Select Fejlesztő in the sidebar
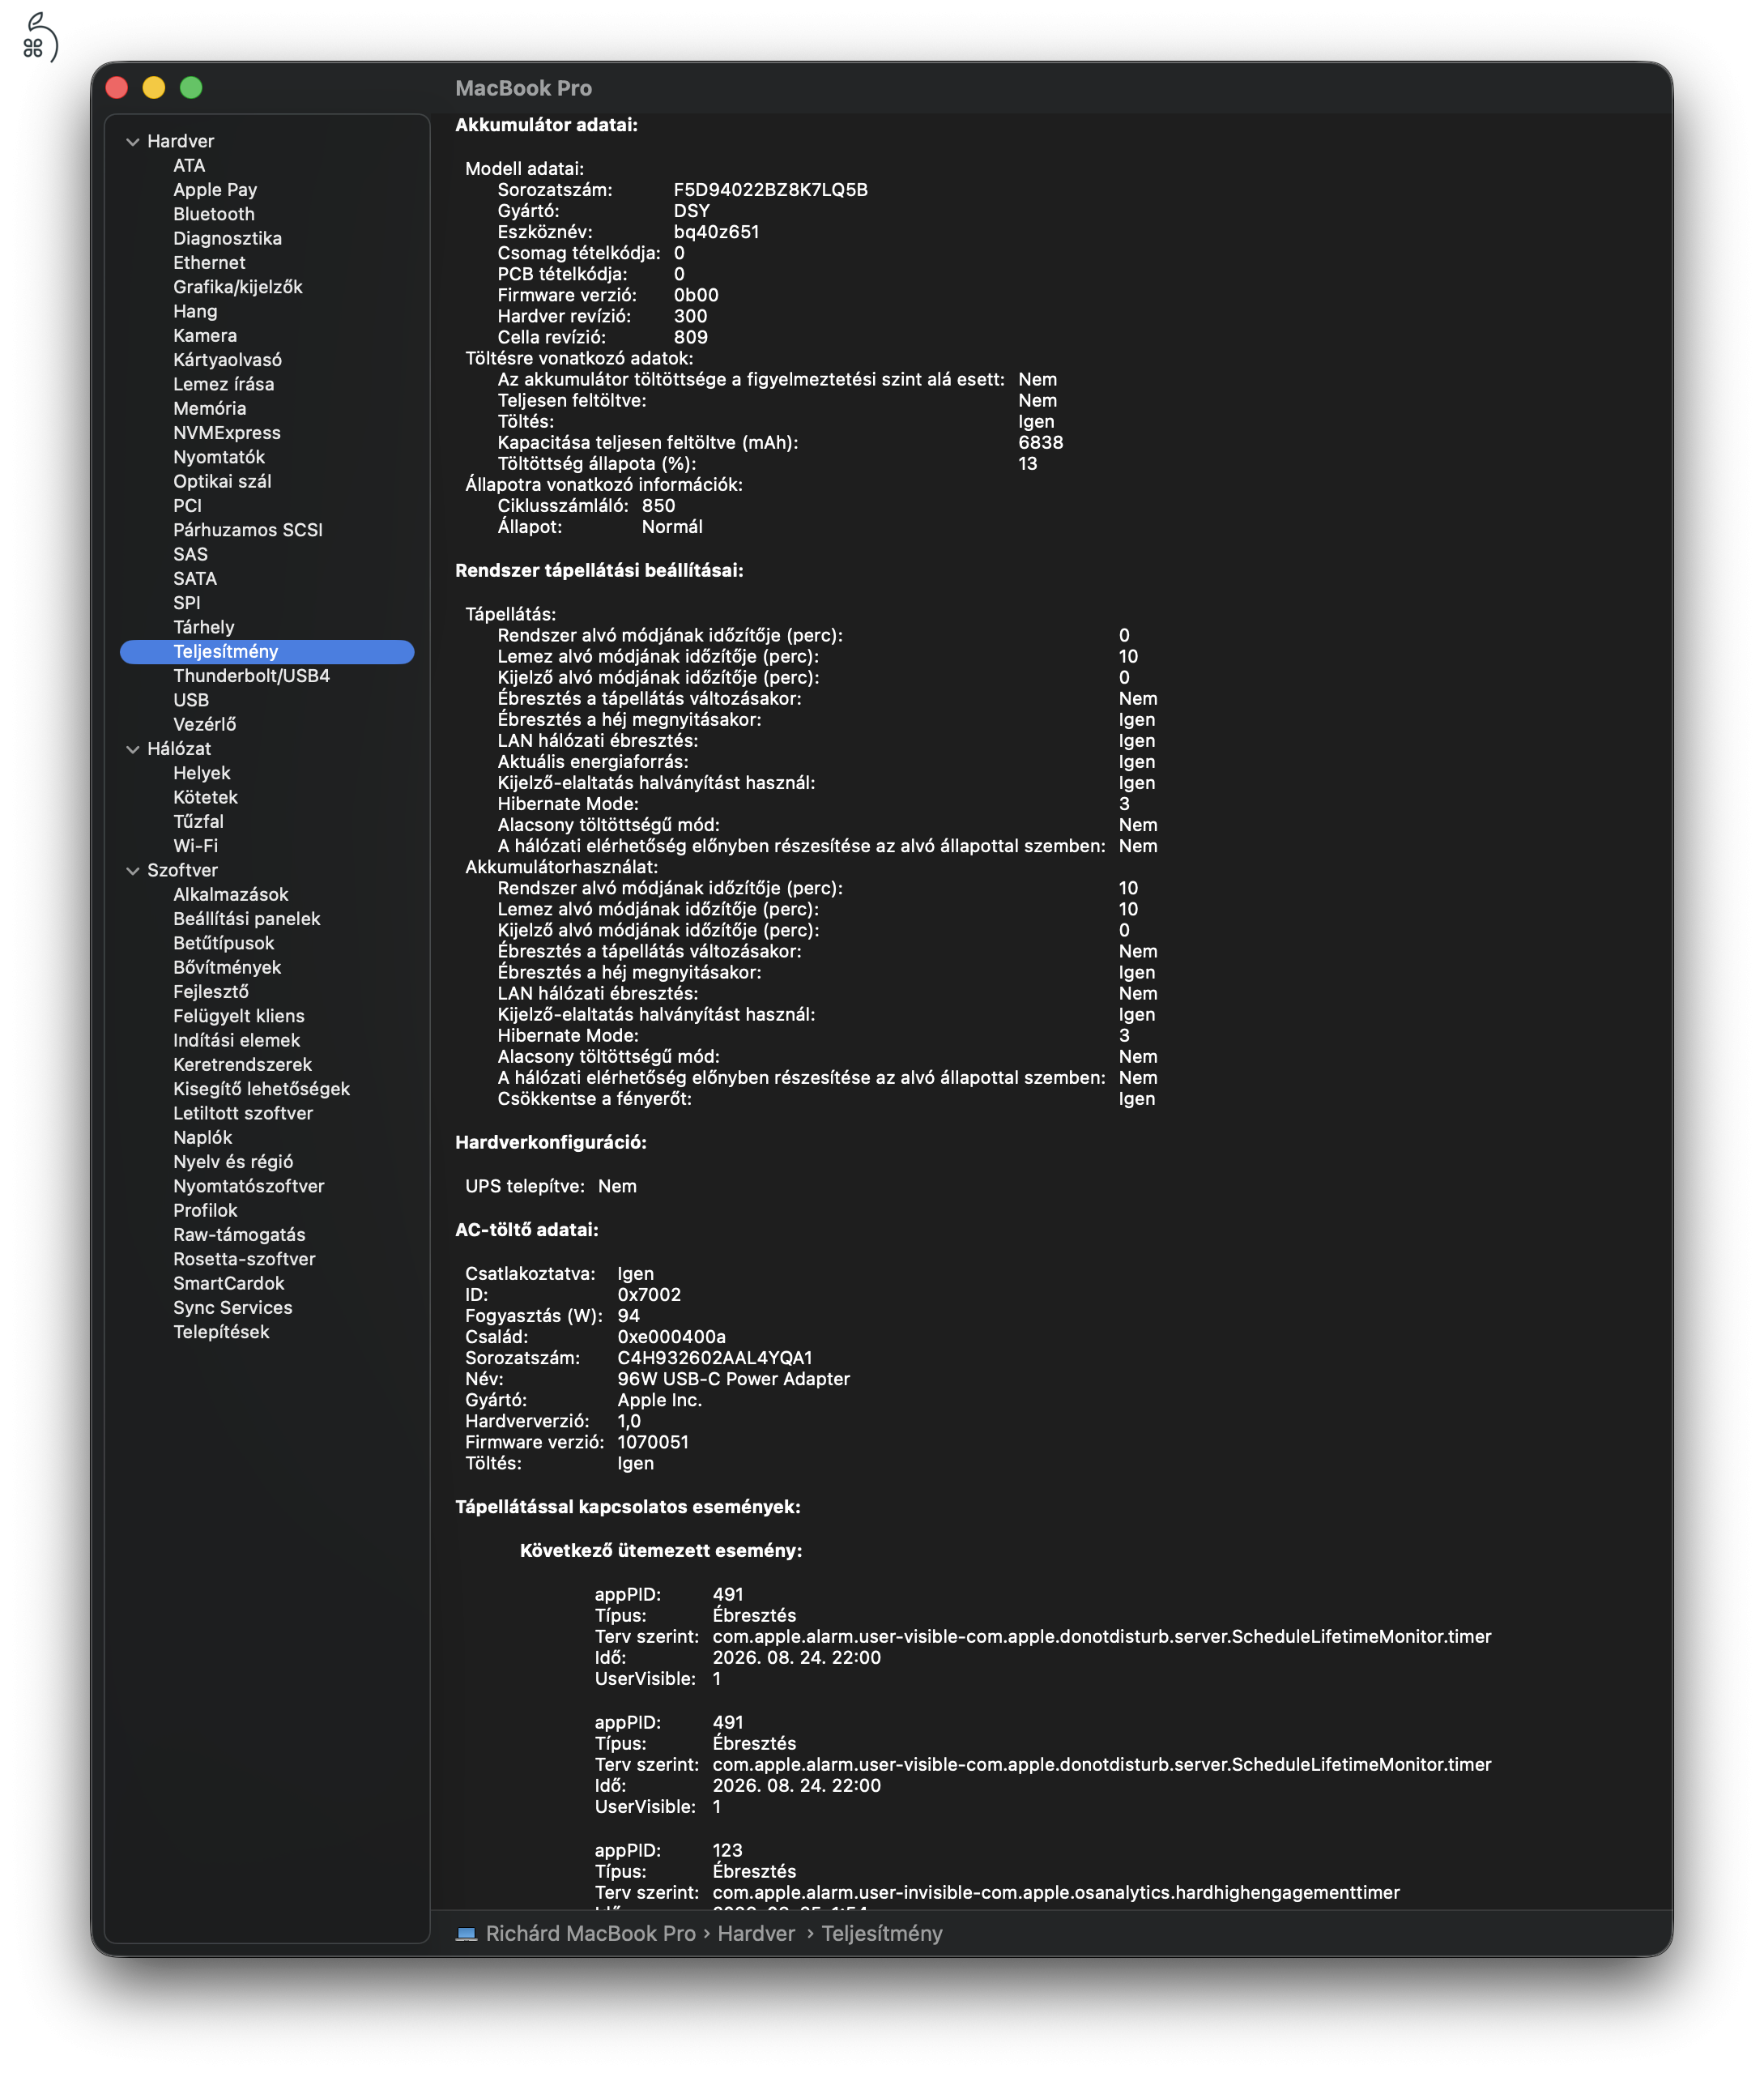 pos(211,992)
